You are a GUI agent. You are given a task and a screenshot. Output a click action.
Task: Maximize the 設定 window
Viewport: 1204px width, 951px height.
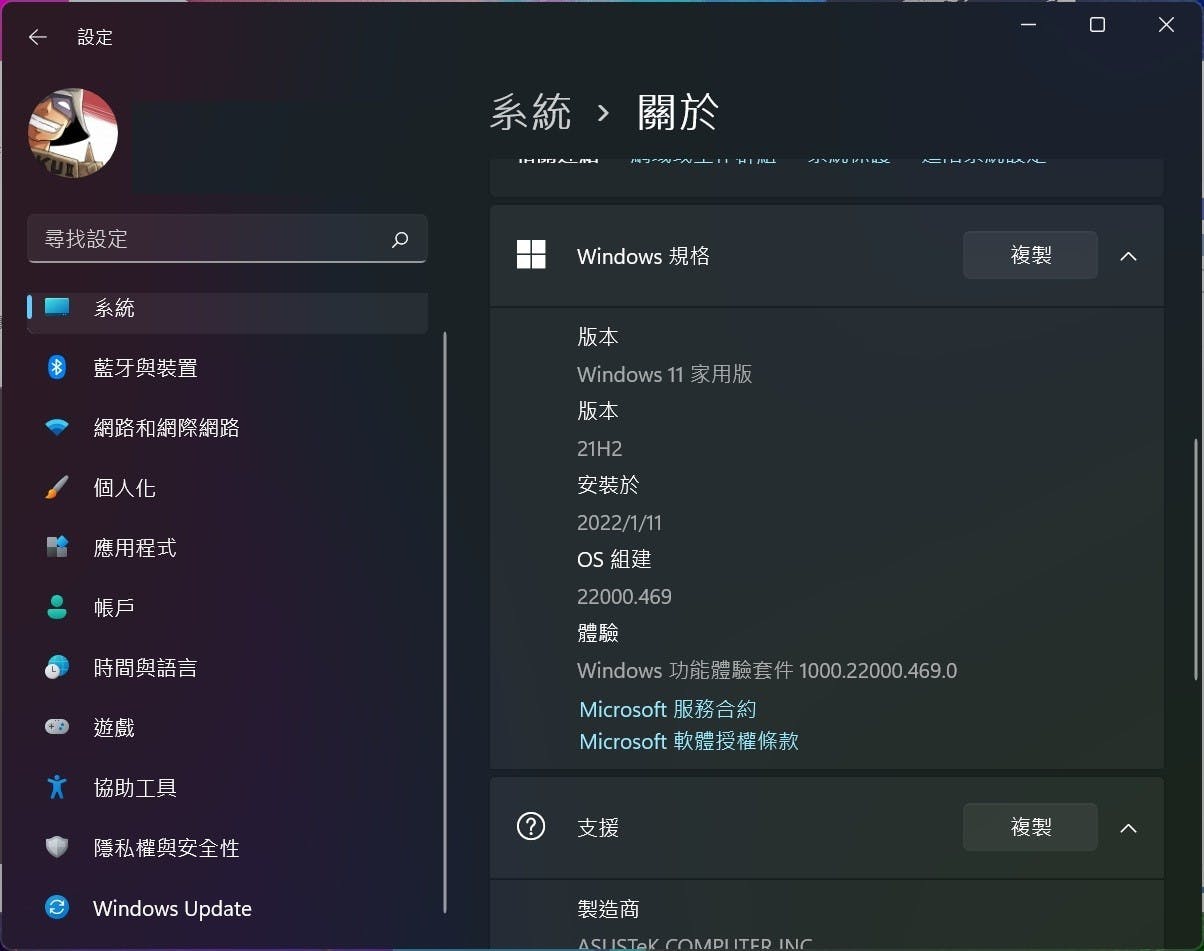pyautogui.click(x=1097, y=25)
